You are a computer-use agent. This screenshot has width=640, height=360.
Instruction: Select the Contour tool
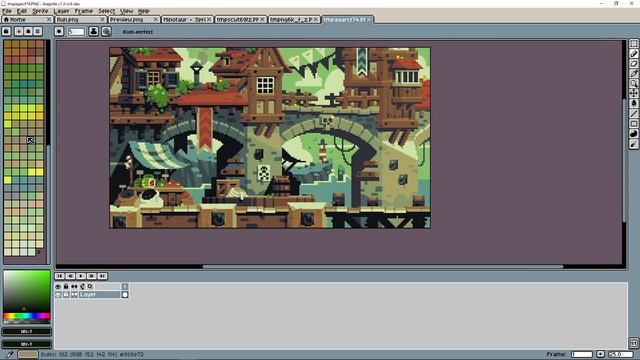point(633,134)
